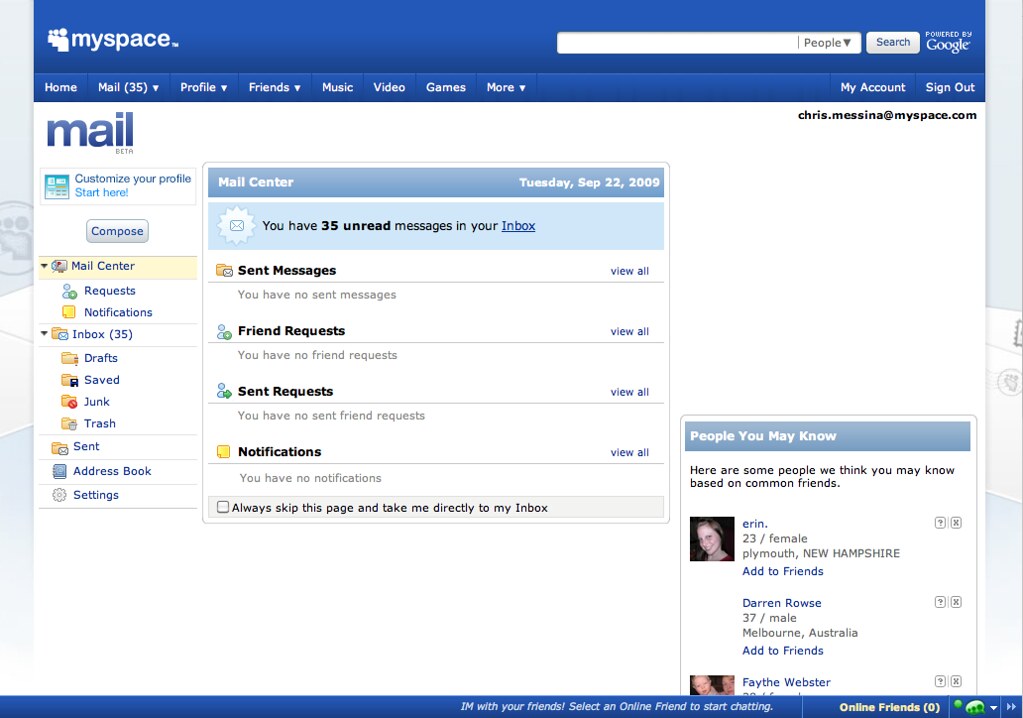The width and height of the screenshot is (1023, 718).
Task: Click the Friend Requests person icon
Action: click(222, 331)
